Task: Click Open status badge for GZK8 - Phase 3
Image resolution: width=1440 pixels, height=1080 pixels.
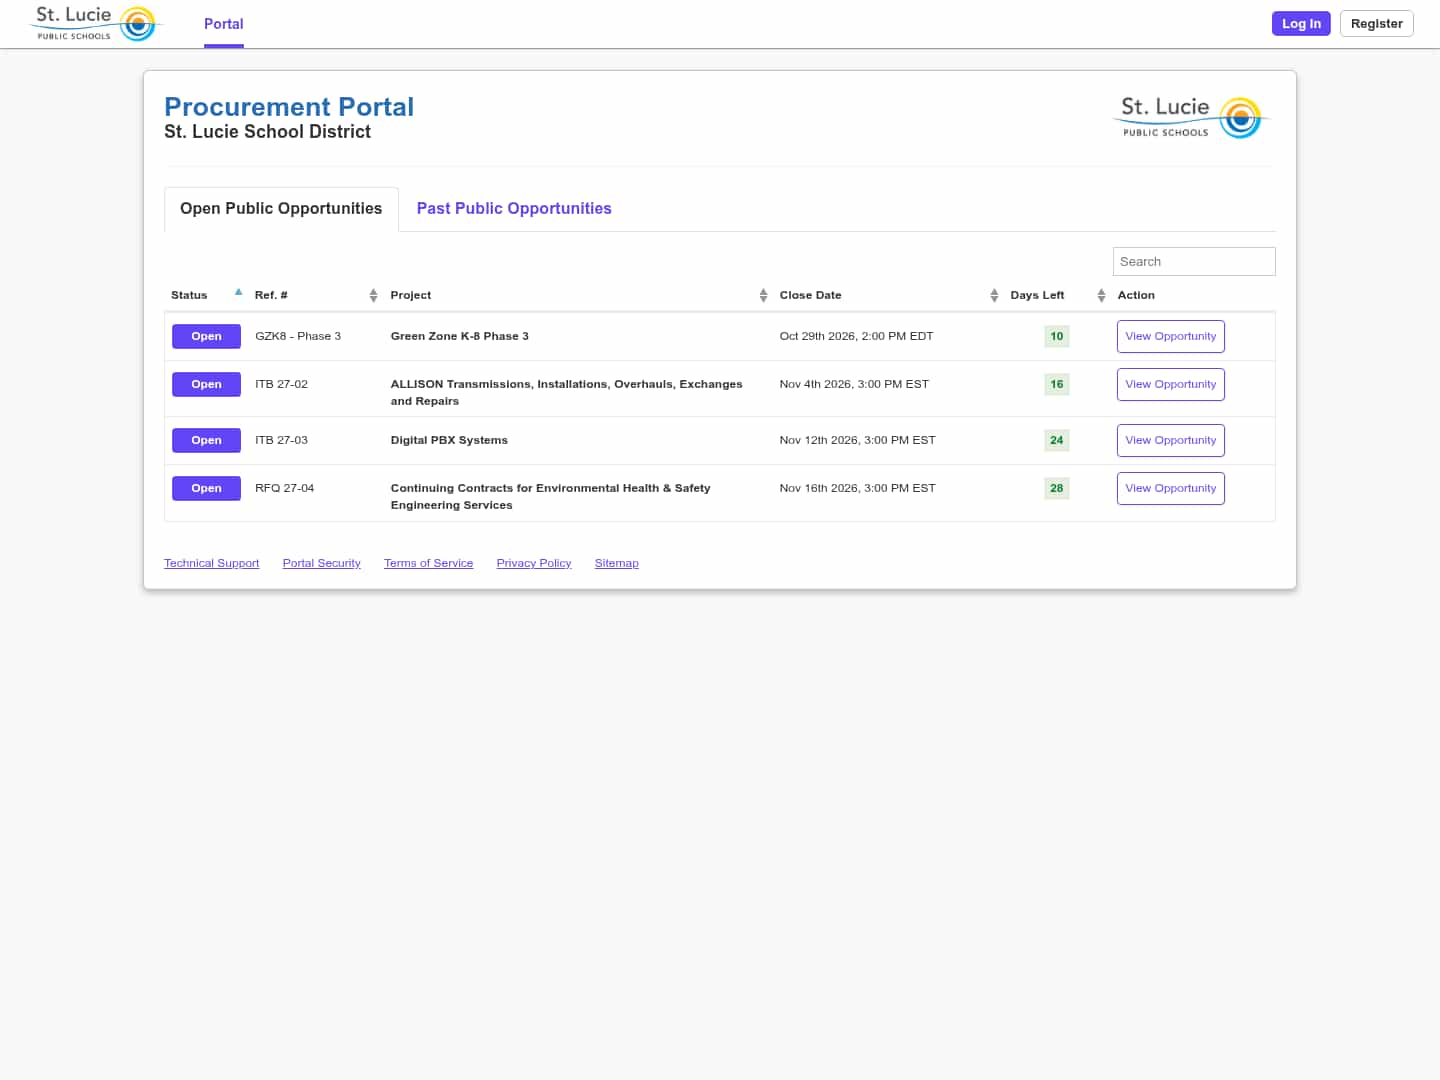Action: [206, 336]
